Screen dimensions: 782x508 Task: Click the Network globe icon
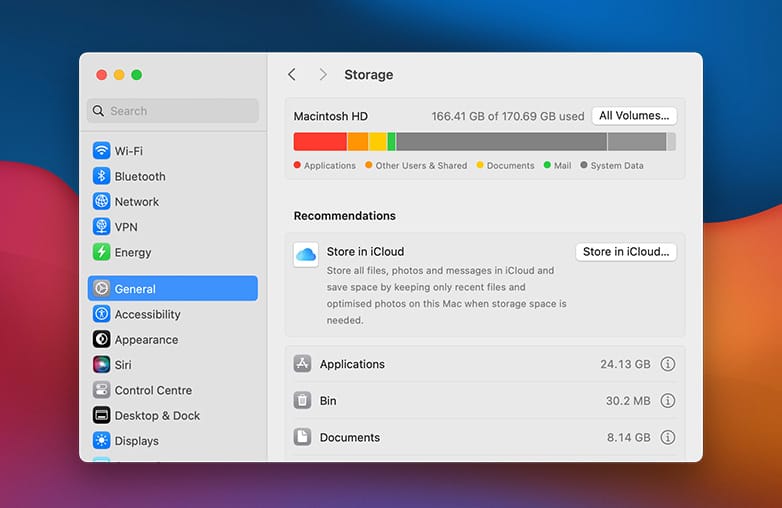(101, 201)
